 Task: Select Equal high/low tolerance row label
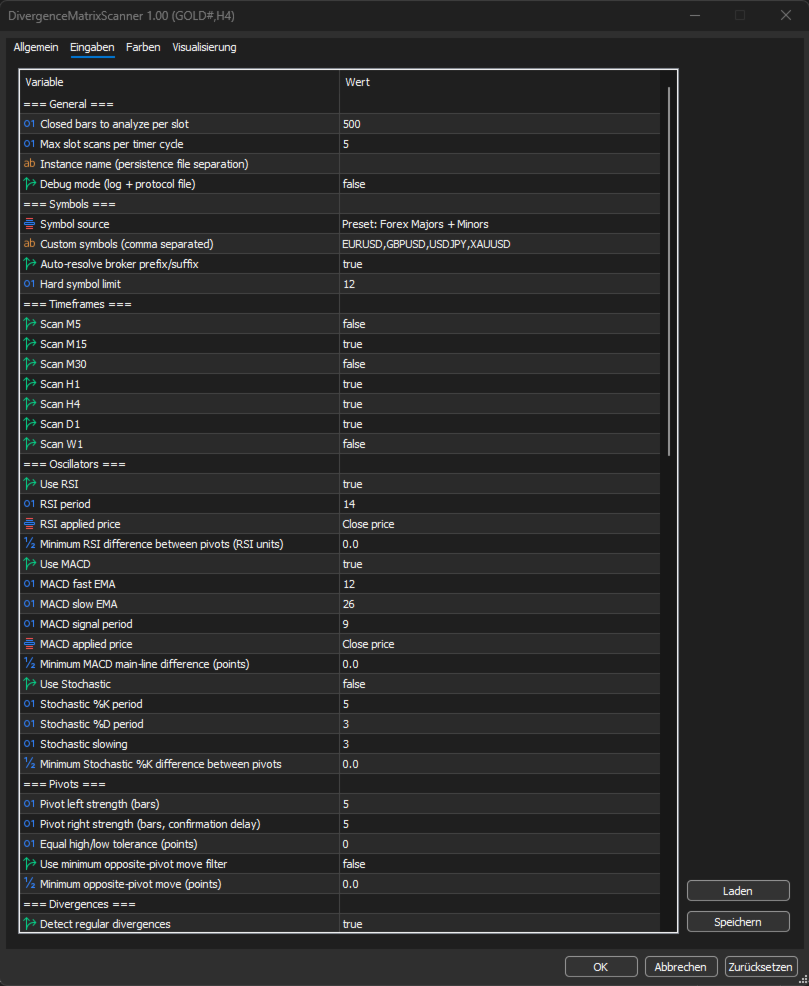pyautogui.click(x=119, y=844)
